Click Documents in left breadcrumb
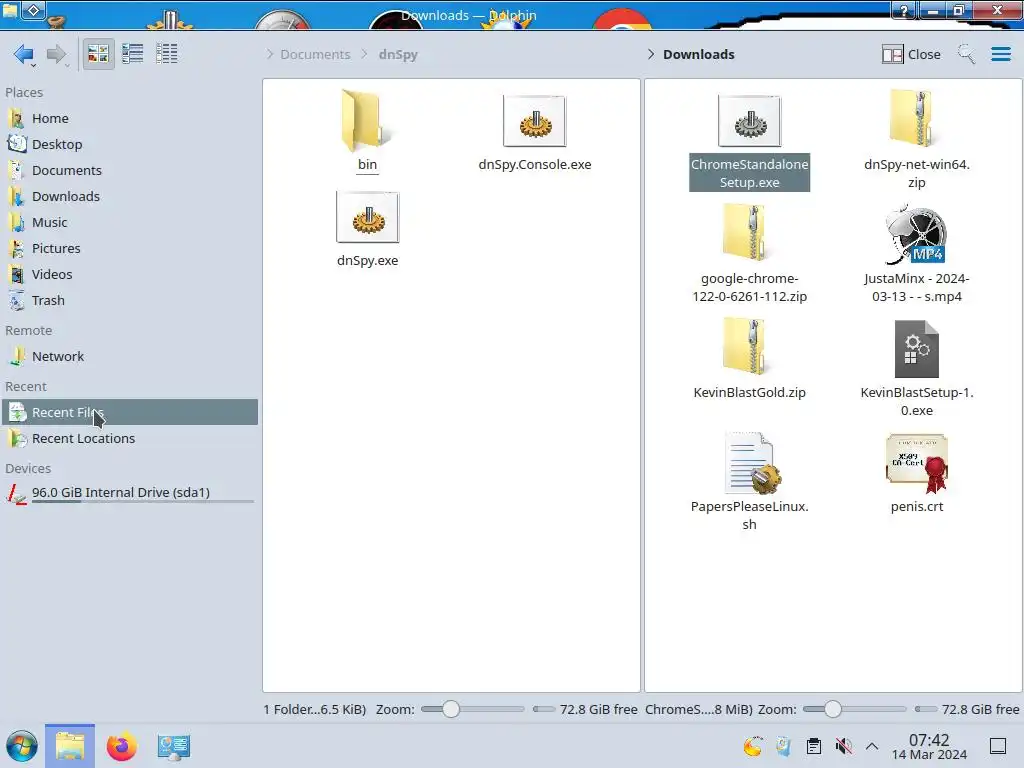The height and width of the screenshot is (768, 1024). [315, 54]
